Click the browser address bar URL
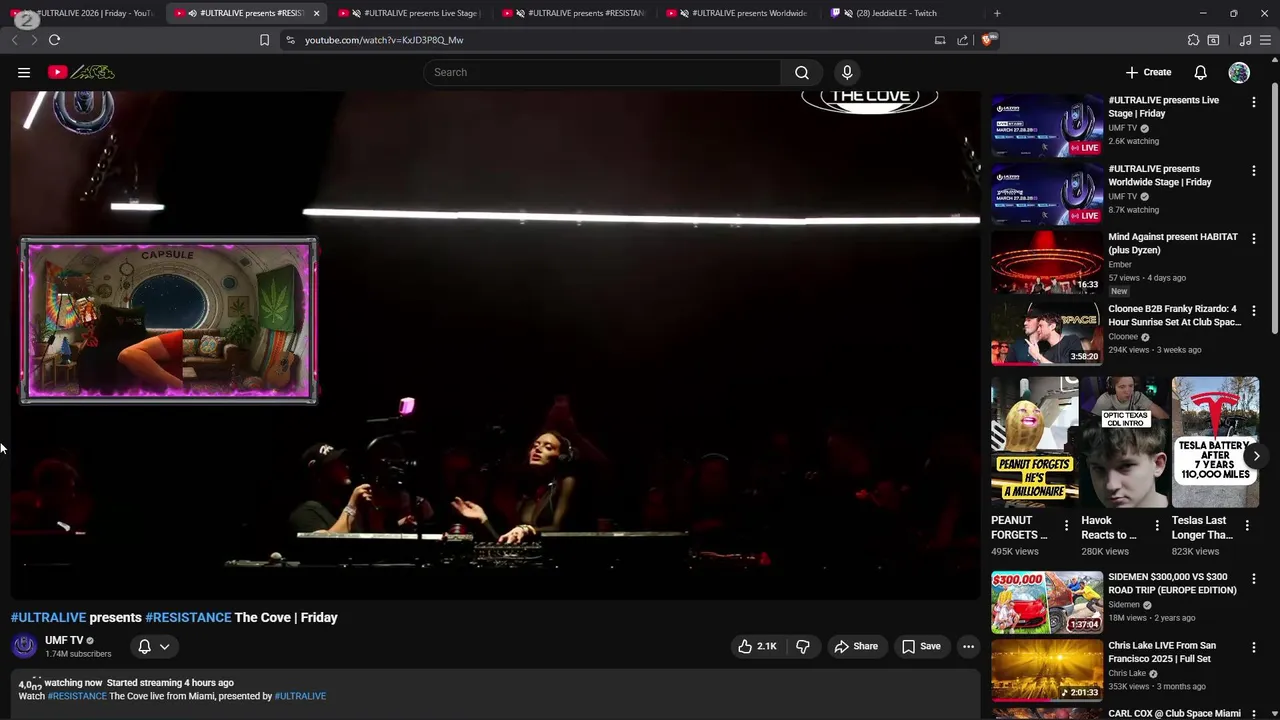Screen dimensions: 1280x720 click(384, 40)
